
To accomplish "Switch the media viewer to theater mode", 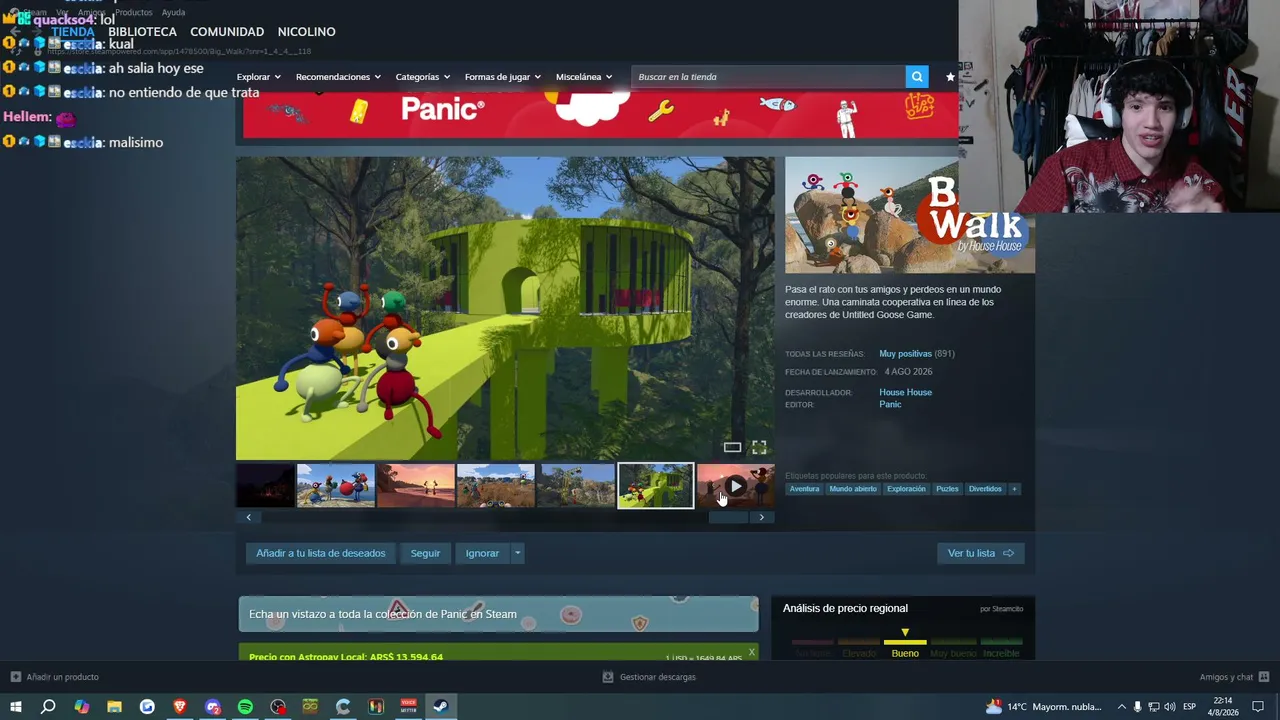I will (x=732, y=447).
